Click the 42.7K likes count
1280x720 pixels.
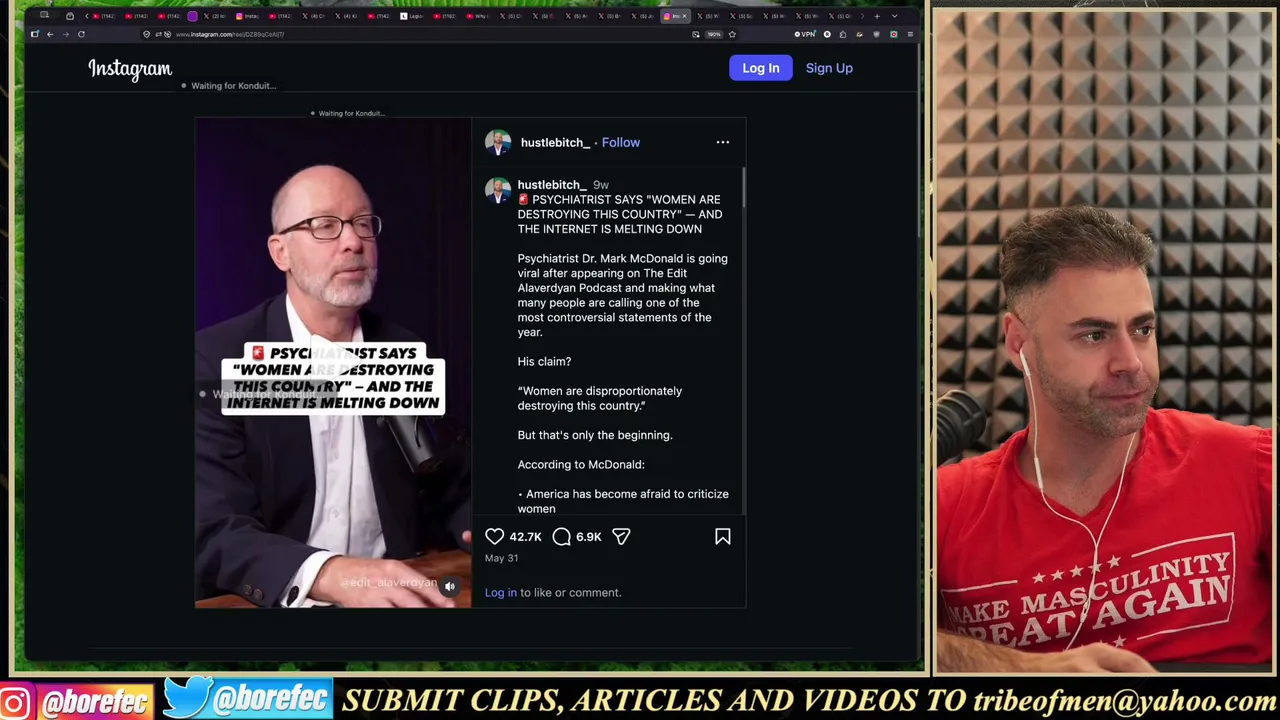coord(525,537)
